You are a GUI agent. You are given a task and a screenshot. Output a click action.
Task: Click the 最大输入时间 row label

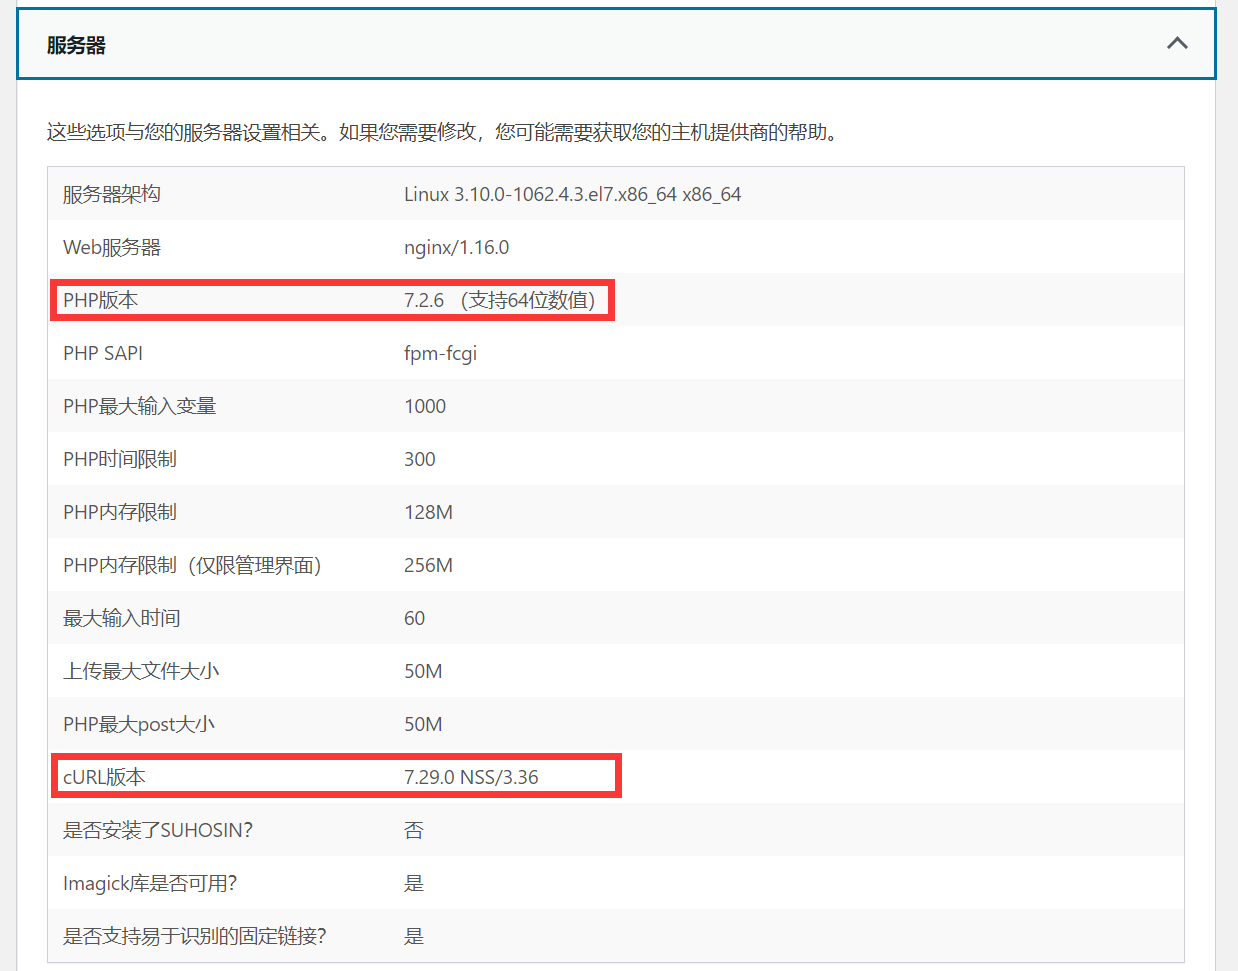tap(121, 618)
